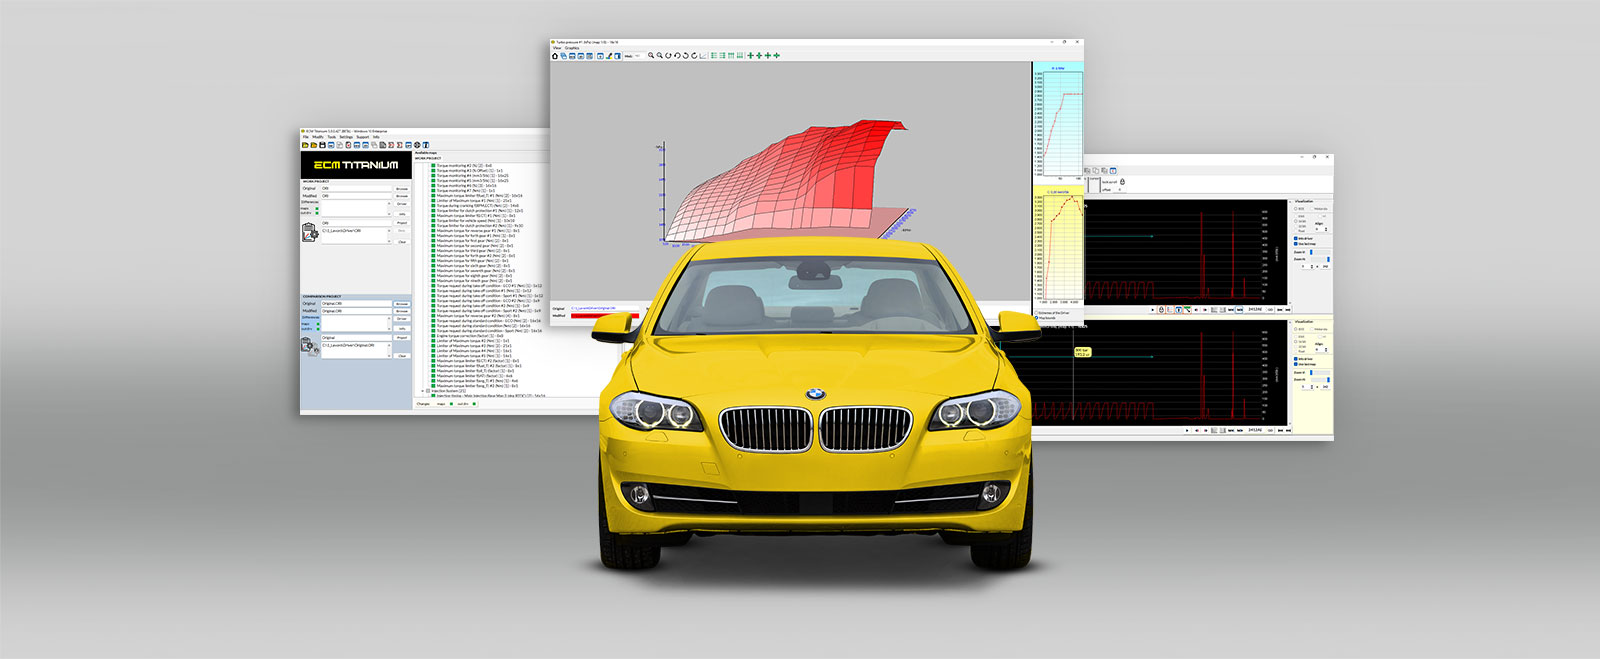Click the first yellow folder icon in ECM Titanium toolbar
This screenshot has width=1600, height=659.
point(305,145)
